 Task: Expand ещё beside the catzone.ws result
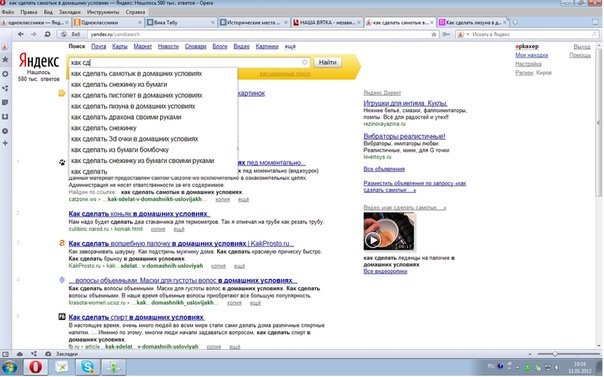point(243,199)
